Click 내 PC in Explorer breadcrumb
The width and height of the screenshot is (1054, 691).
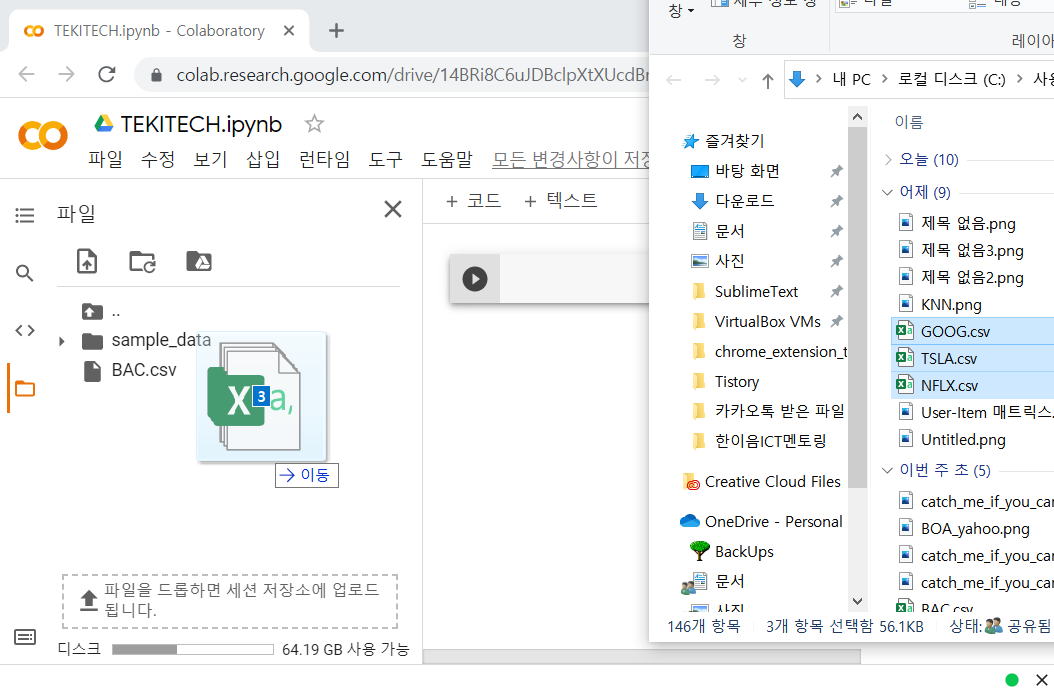tap(851, 79)
